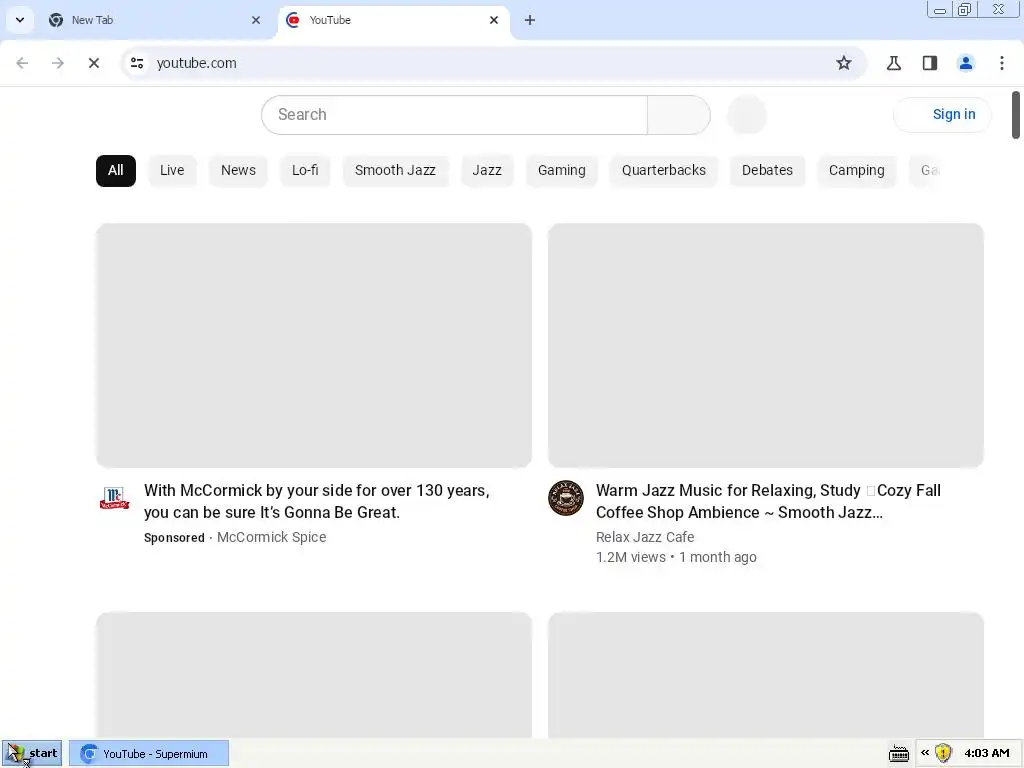Open the Warm Jazz Music title link
The height and width of the screenshot is (768, 1024).
coord(769,502)
